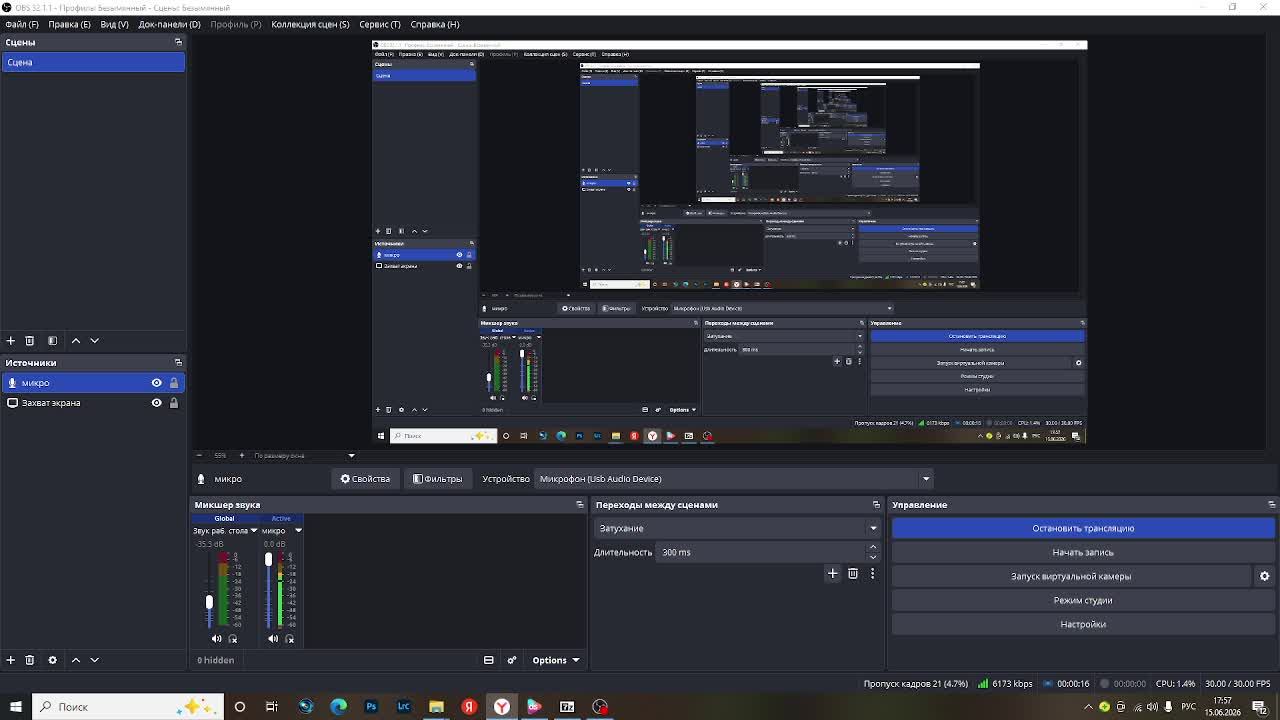This screenshot has height=720, width=1280.
Task: Open Правка (E) menu
Action: pyautogui.click(x=69, y=24)
